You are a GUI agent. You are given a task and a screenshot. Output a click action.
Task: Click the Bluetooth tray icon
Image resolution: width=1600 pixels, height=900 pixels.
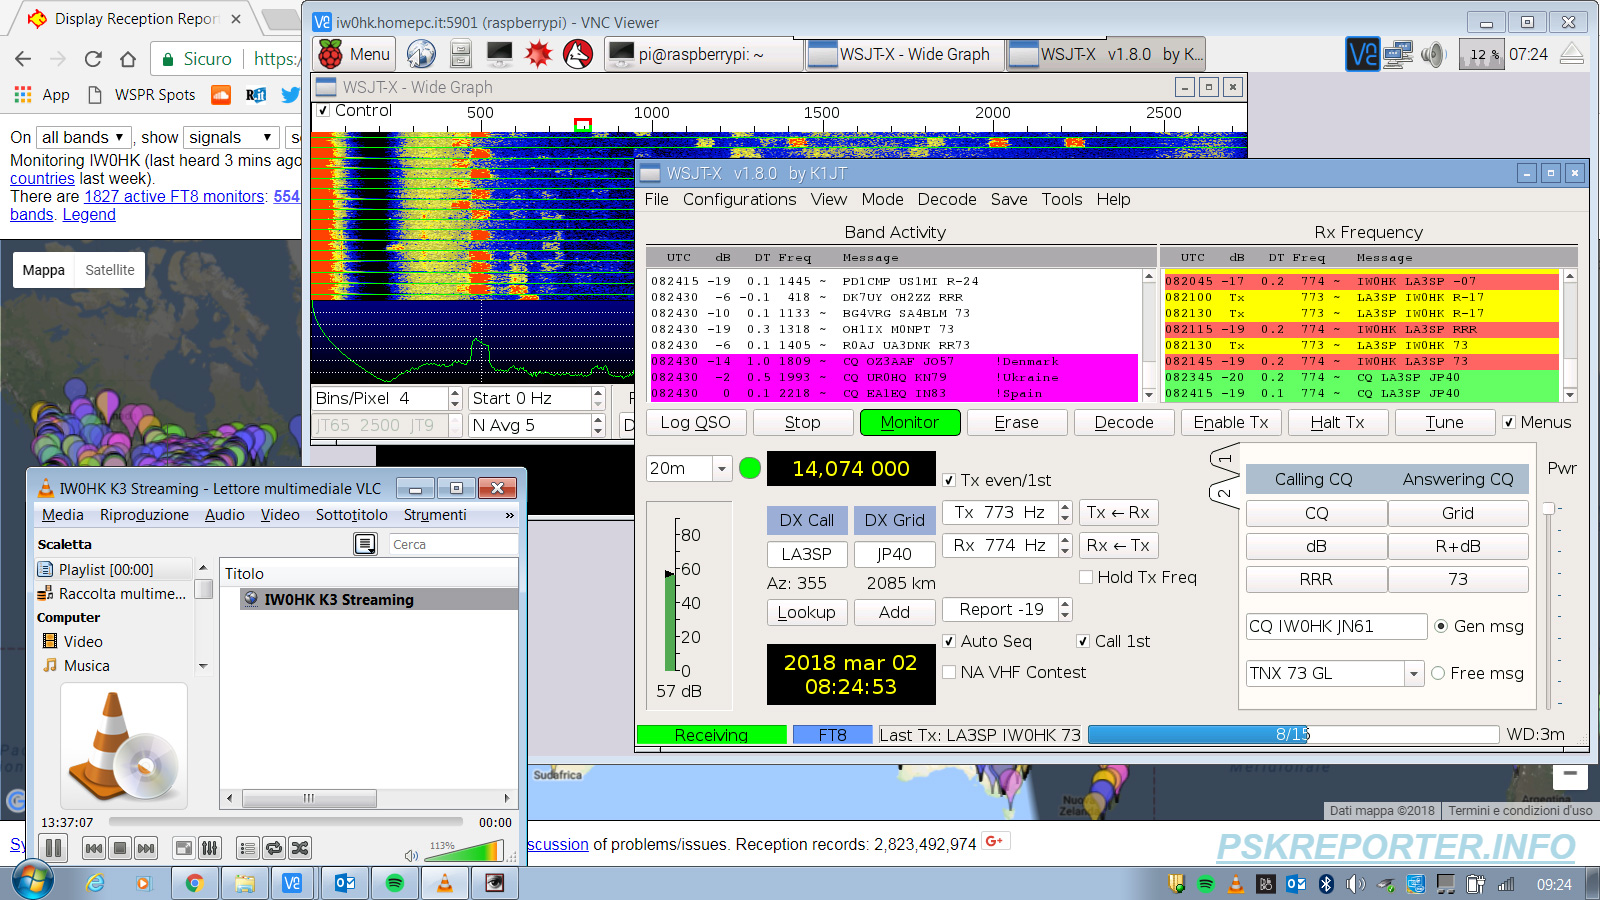(x=1326, y=884)
